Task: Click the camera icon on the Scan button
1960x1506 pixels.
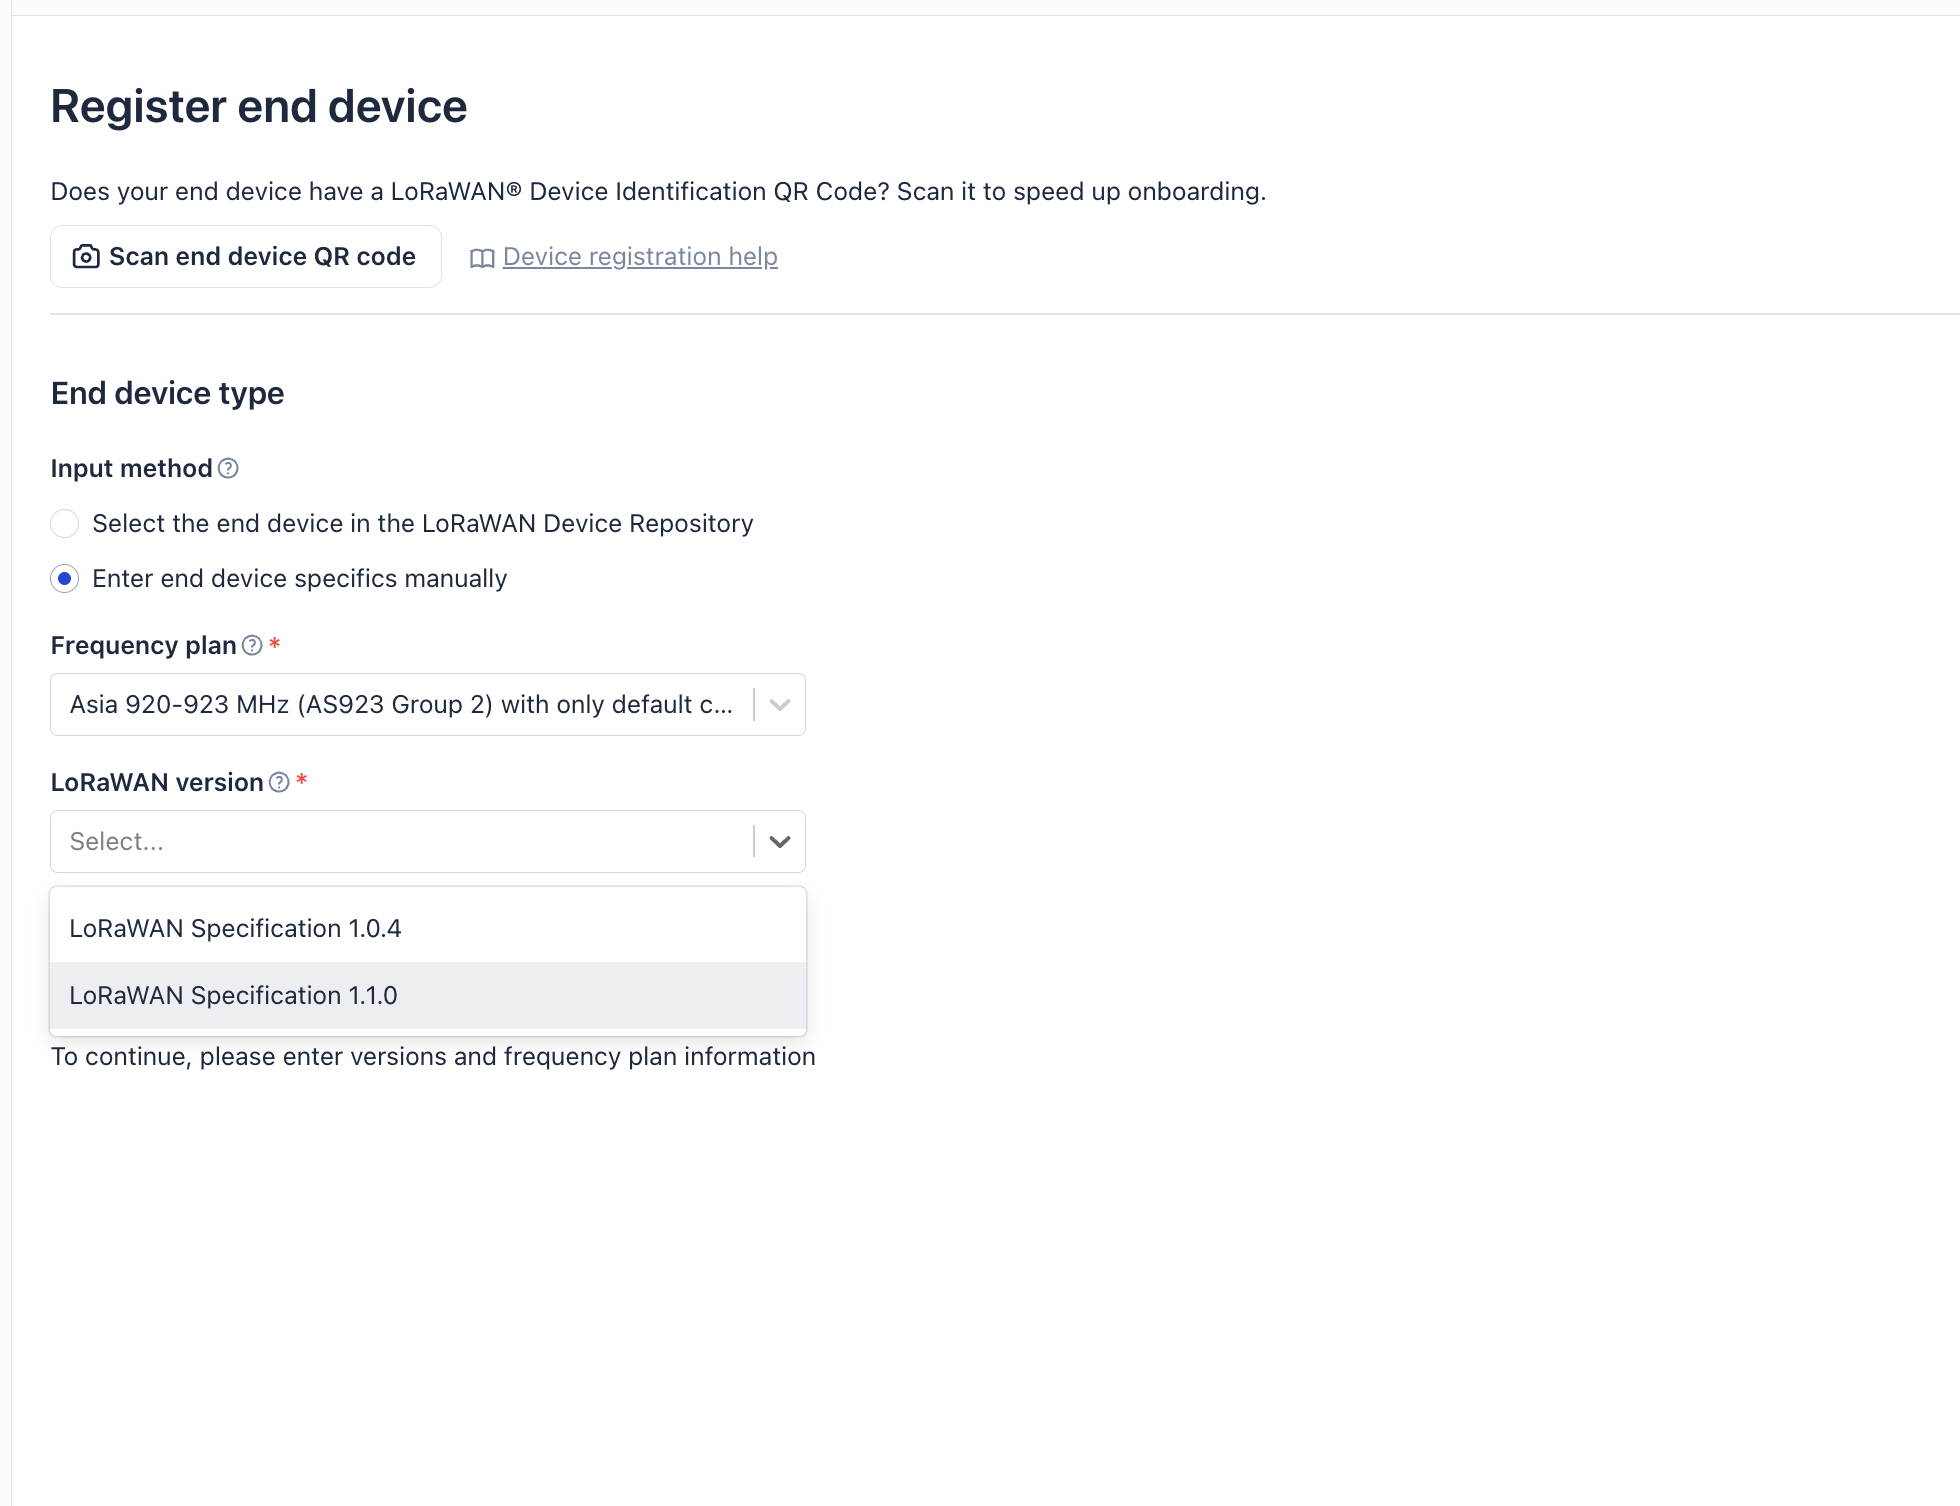Action: point(86,257)
